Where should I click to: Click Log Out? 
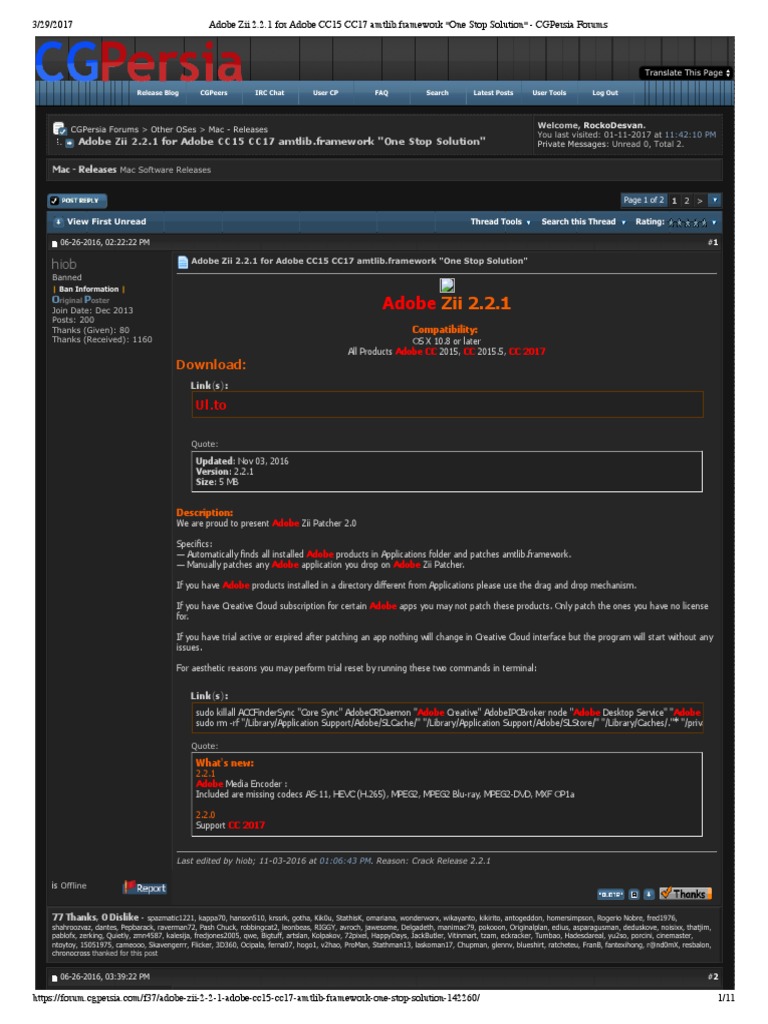pos(605,93)
